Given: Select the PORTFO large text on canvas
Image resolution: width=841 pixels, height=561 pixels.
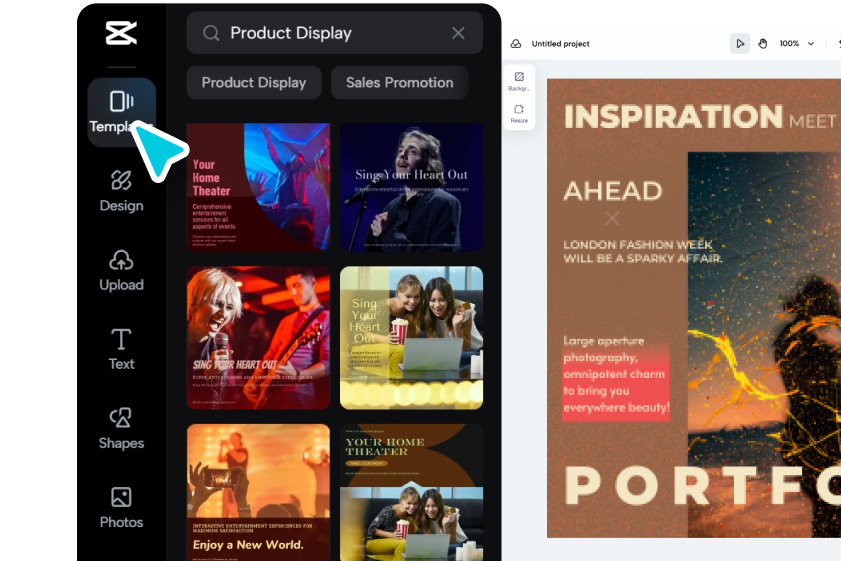Looking at the screenshot, I should [x=702, y=485].
